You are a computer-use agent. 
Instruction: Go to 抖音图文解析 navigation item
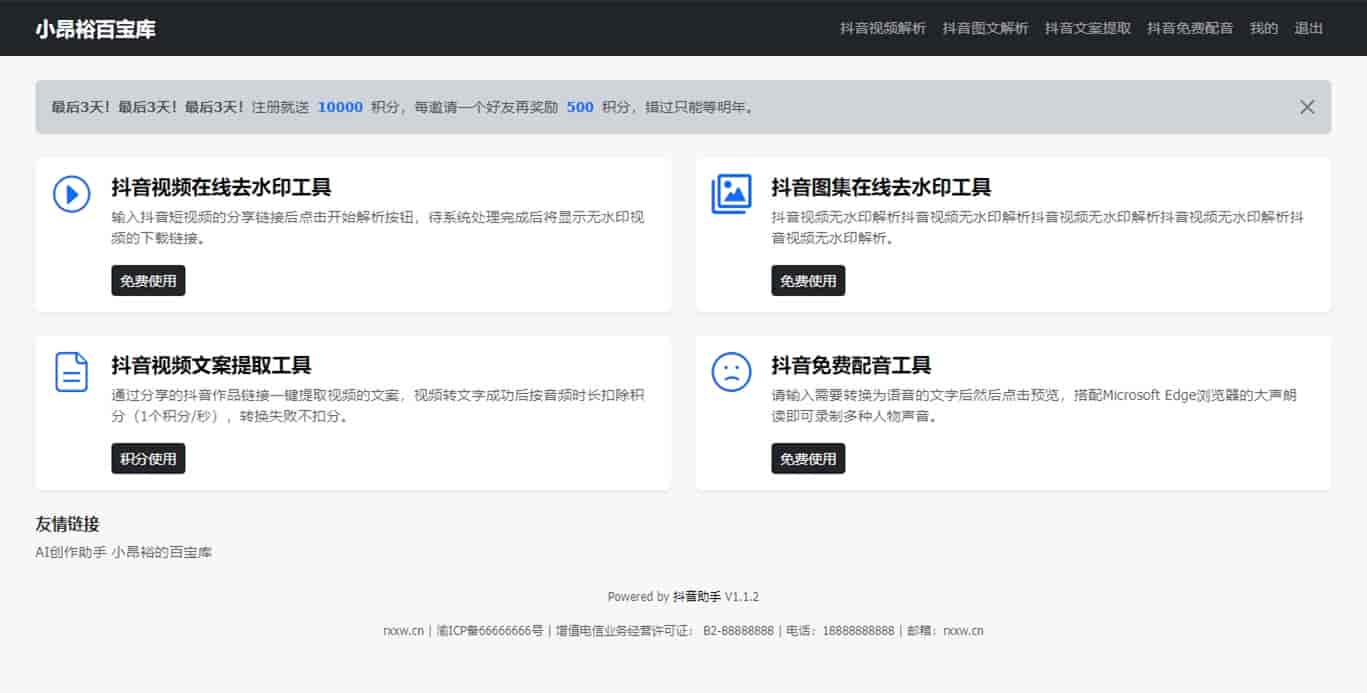point(985,28)
